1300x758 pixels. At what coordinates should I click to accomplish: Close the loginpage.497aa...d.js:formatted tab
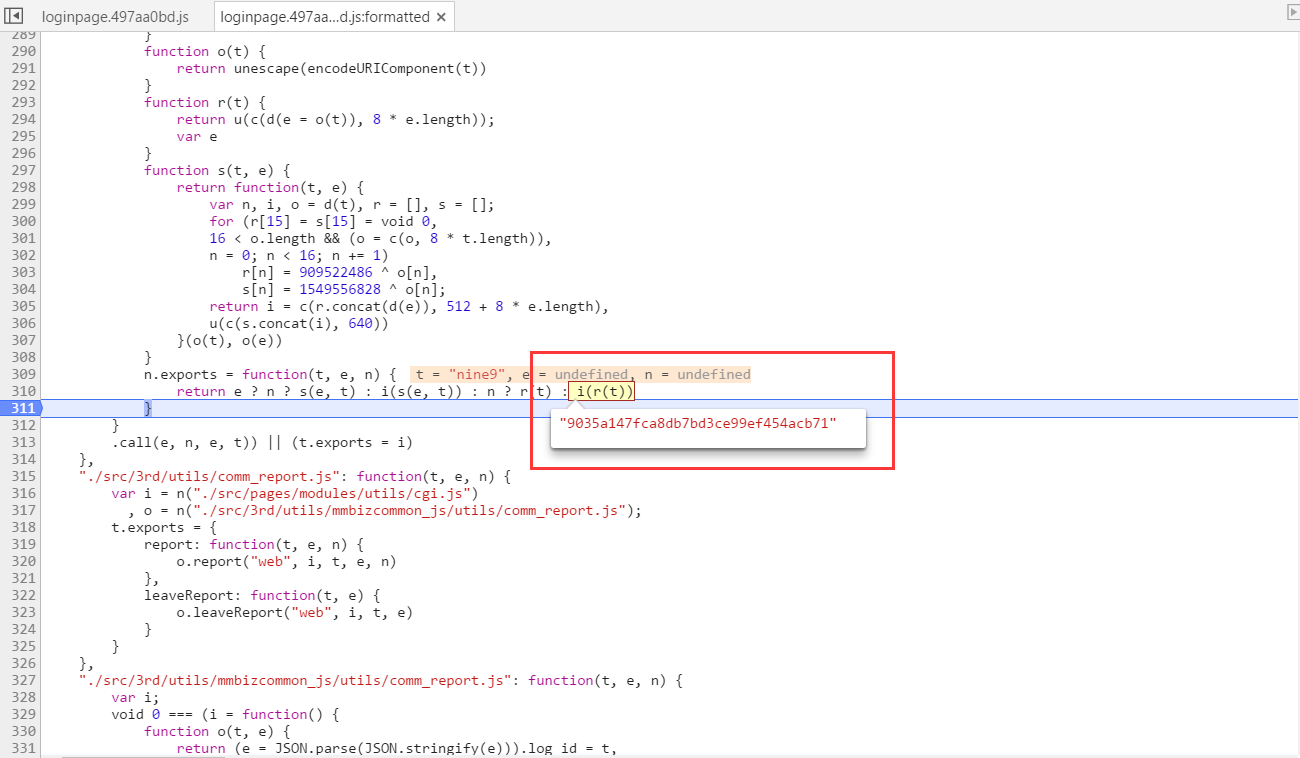441,17
